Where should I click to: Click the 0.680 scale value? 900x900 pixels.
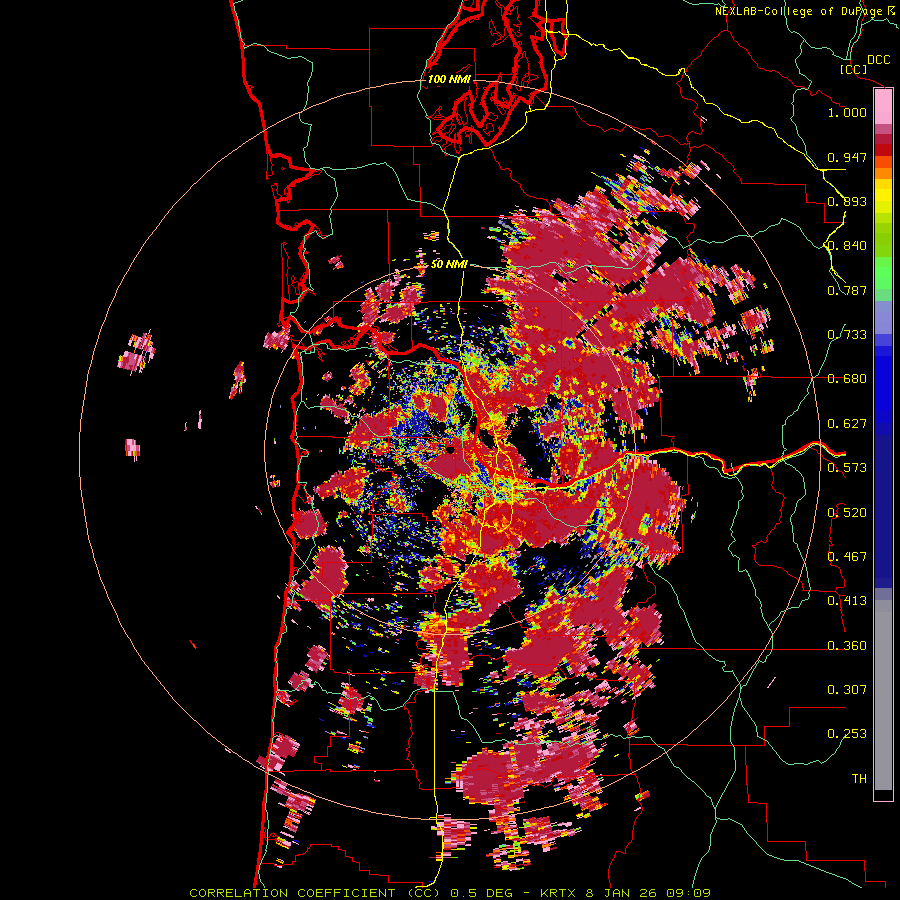pyautogui.click(x=847, y=379)
